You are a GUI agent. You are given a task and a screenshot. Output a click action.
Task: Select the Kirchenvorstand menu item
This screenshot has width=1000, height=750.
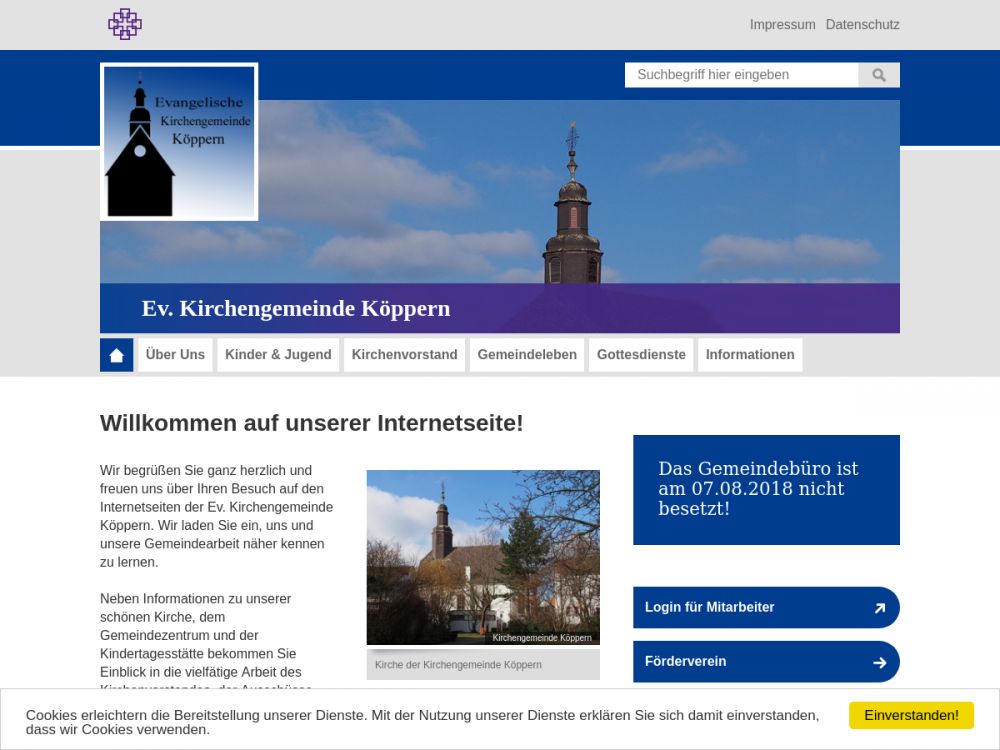(x=404, y=355)
